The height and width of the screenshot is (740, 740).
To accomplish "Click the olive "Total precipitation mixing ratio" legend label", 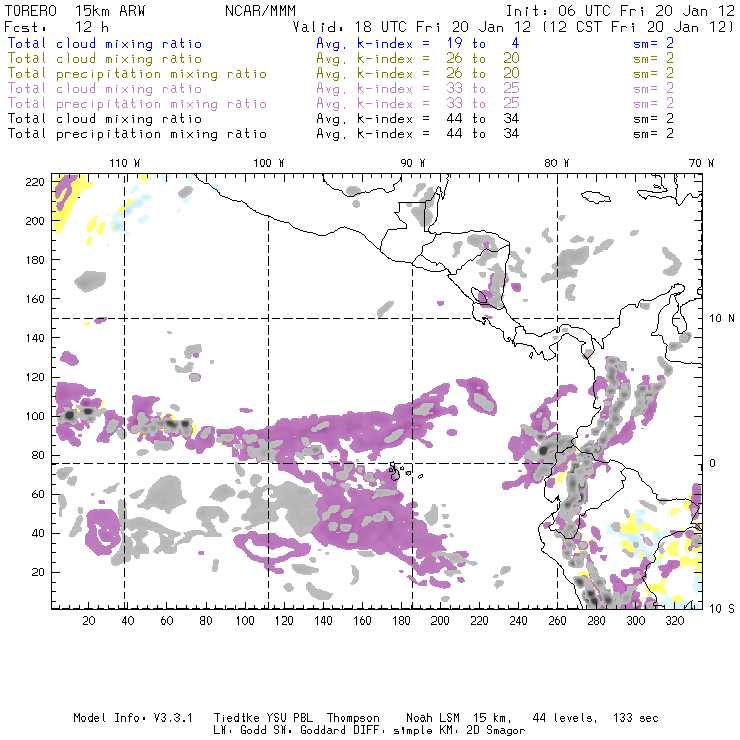I will tap(137, 74).
